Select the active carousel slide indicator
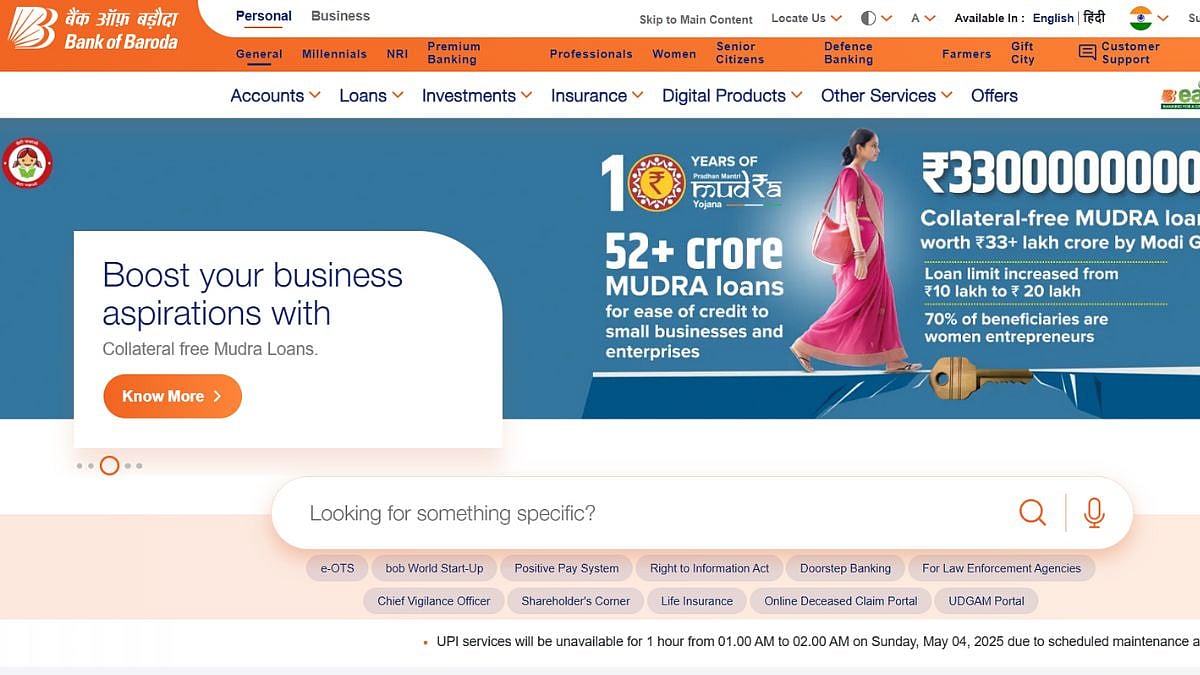 point(110,466)
